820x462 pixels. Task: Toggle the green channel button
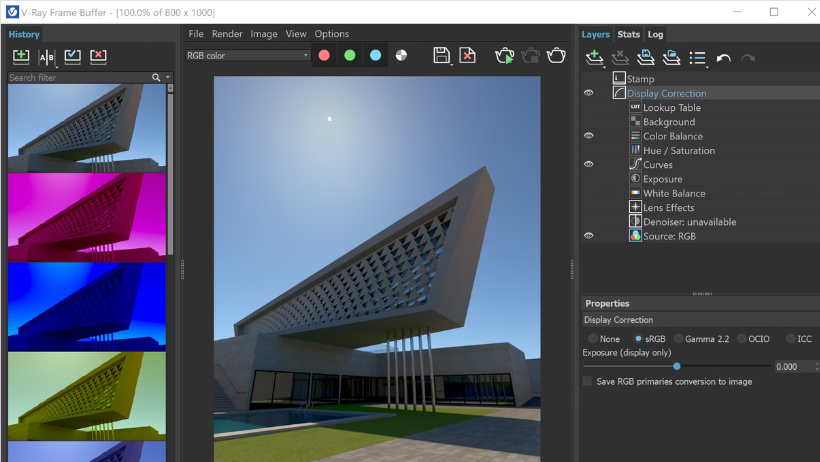[350, 55]
